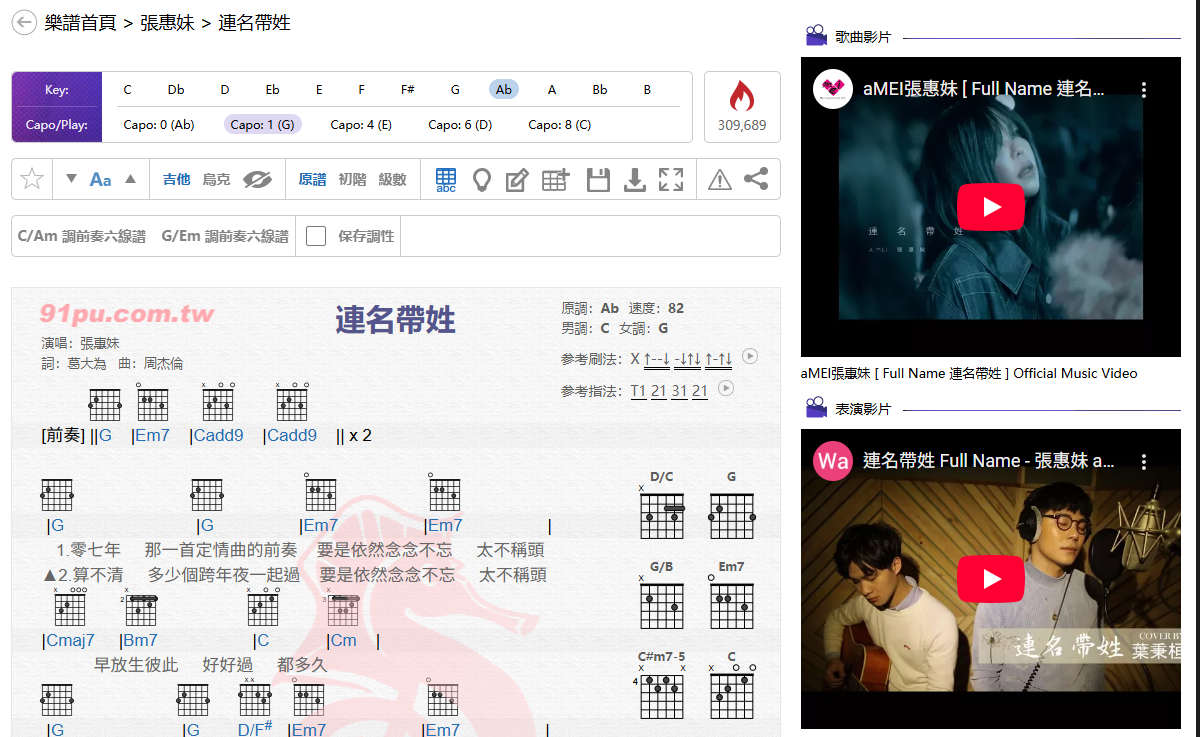Choose Capo: 0 (Ab)
This screenshot has width=1200, height=737.
tap(159, 125)
